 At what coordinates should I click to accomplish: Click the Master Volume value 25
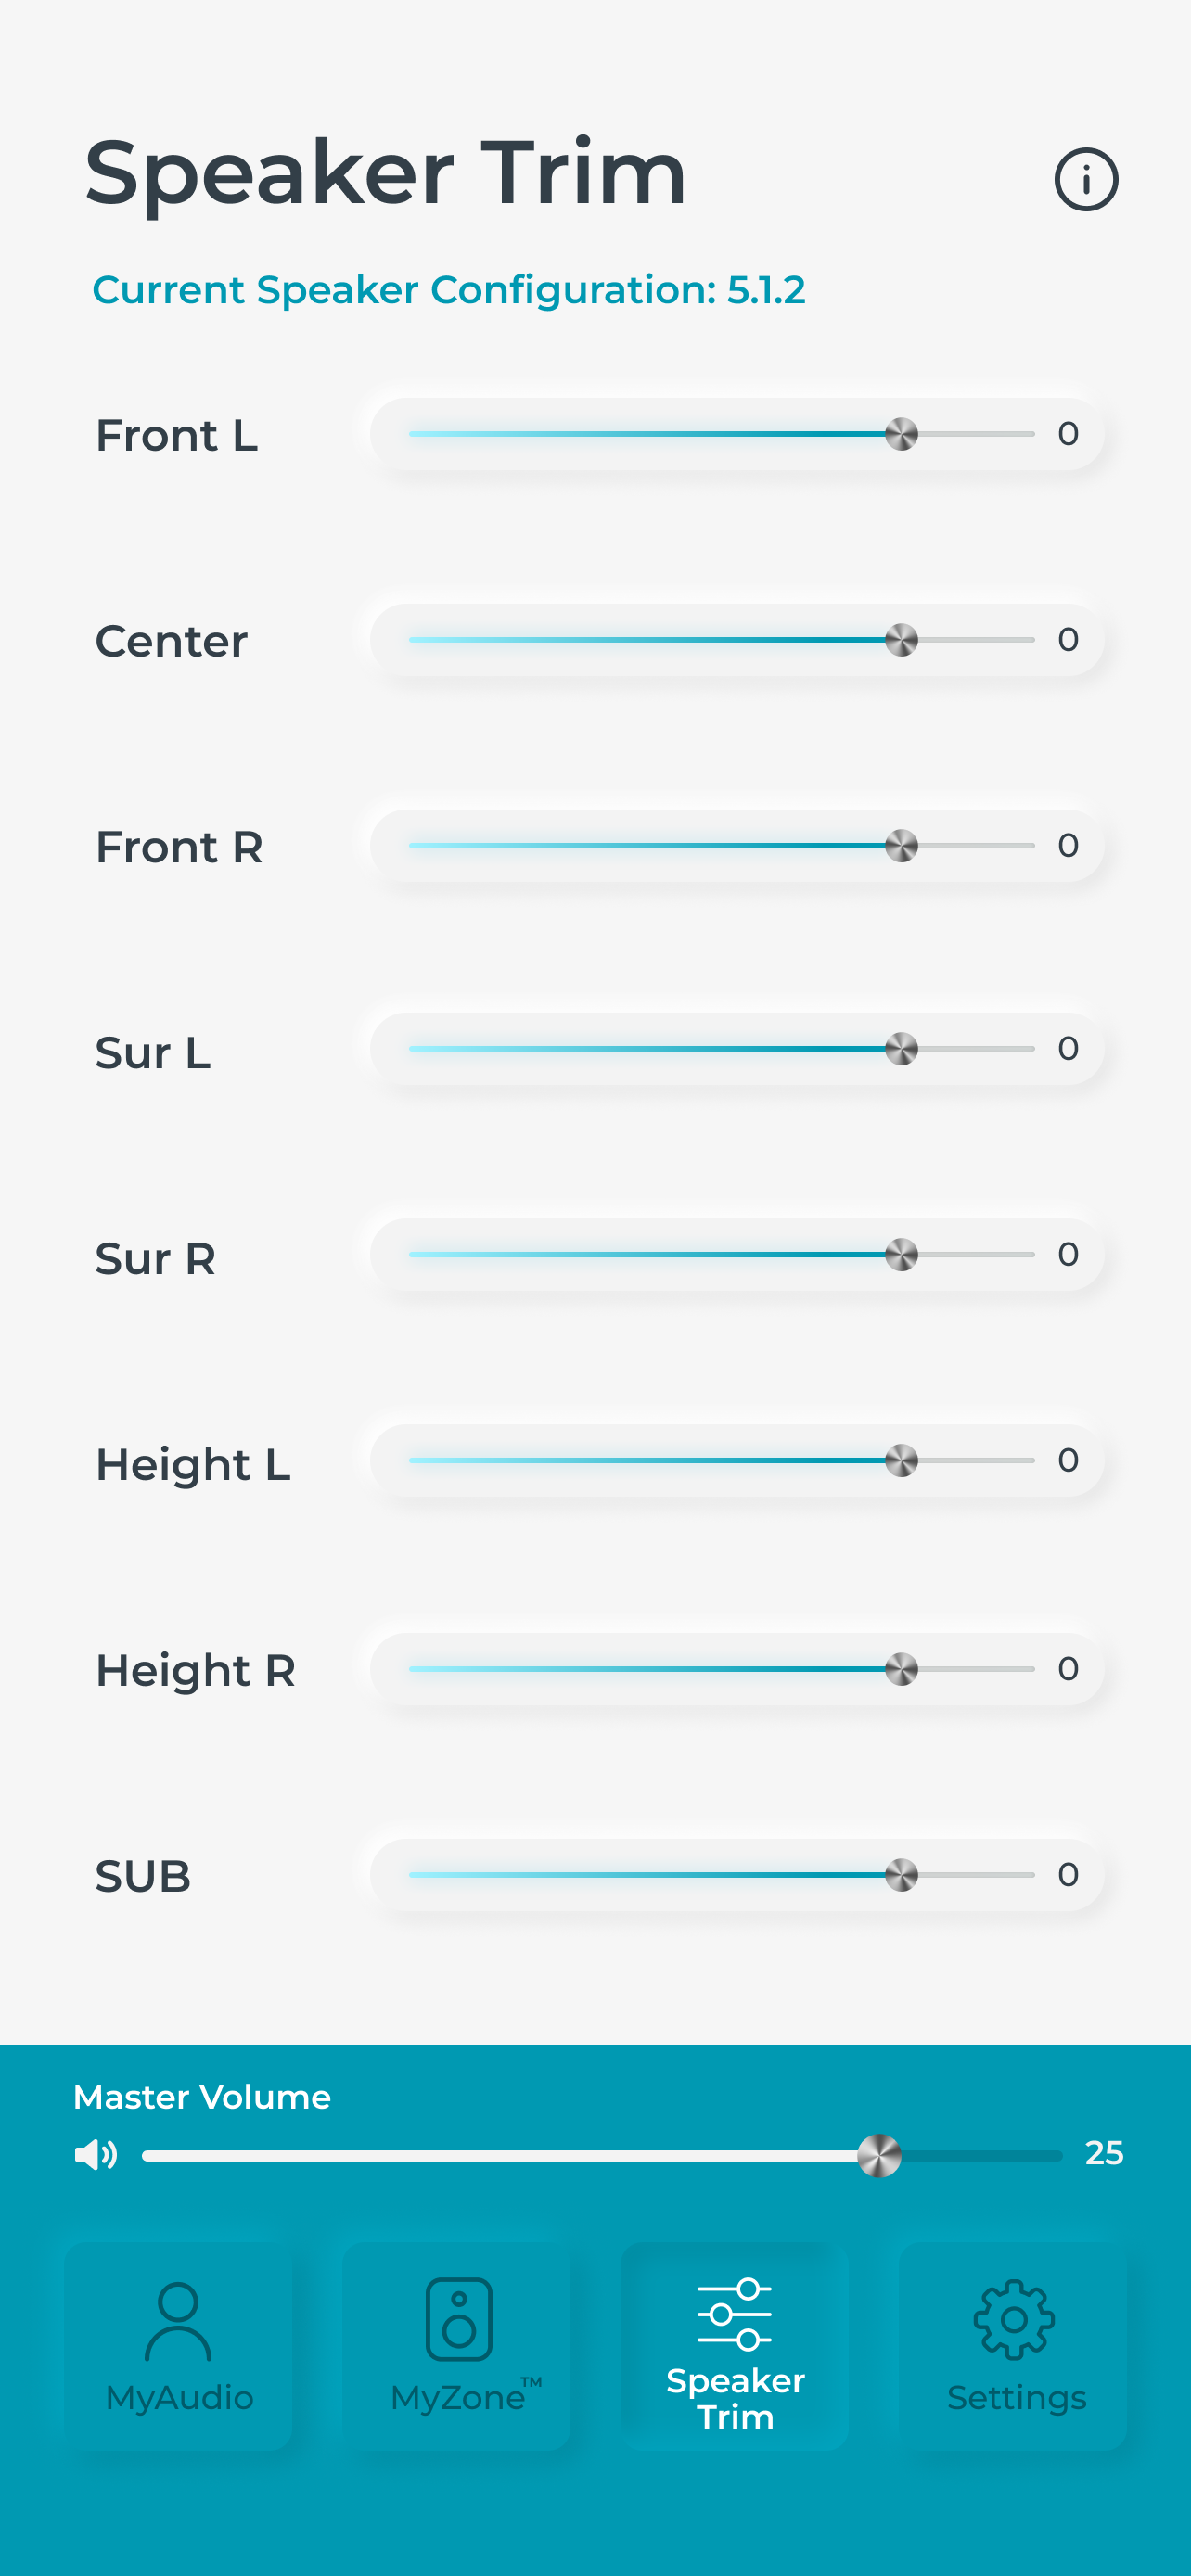tap(1104, 2153)
